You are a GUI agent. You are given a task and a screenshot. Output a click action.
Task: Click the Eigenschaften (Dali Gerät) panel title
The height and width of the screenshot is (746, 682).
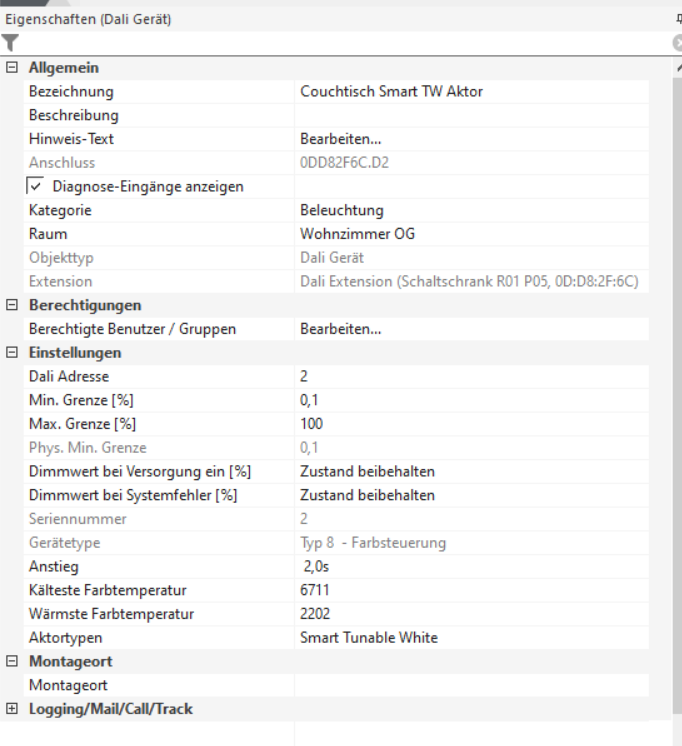tap(88, 20)
